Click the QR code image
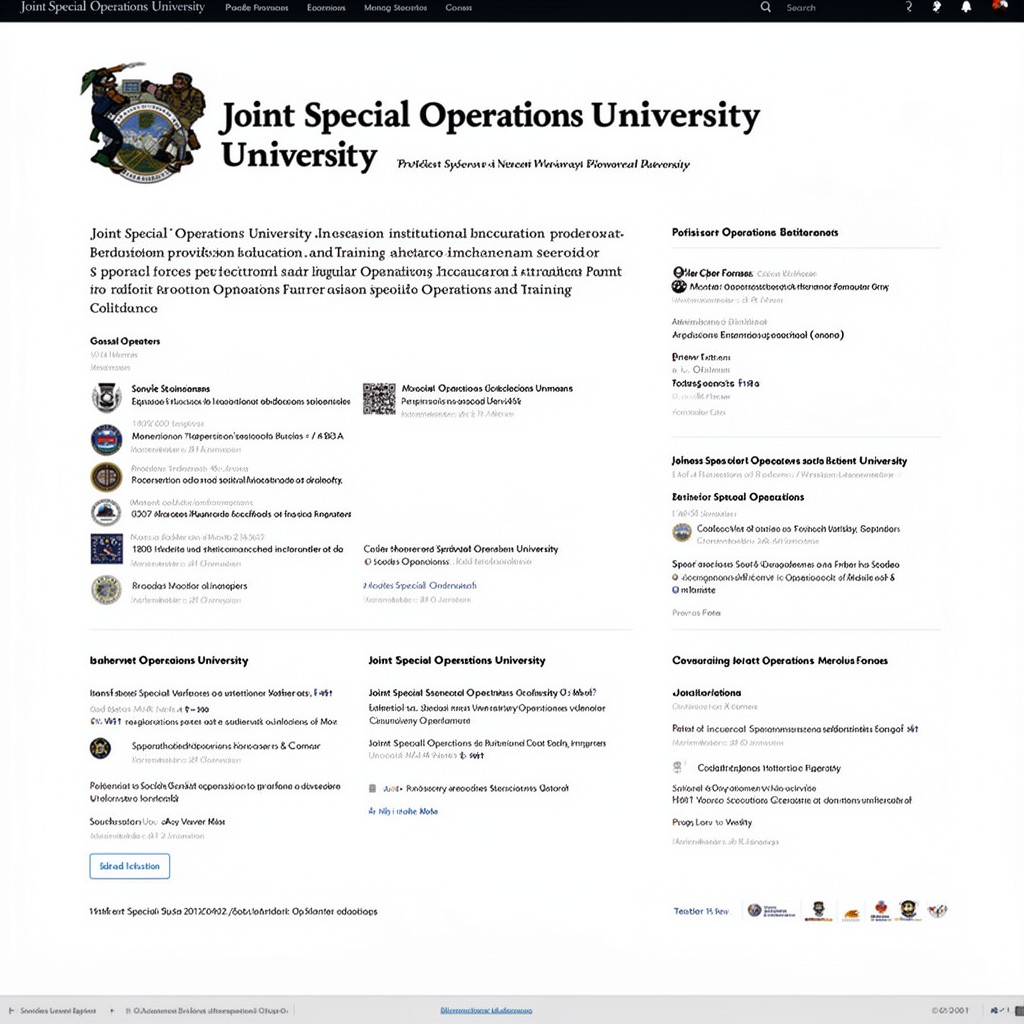 point(379,398)
